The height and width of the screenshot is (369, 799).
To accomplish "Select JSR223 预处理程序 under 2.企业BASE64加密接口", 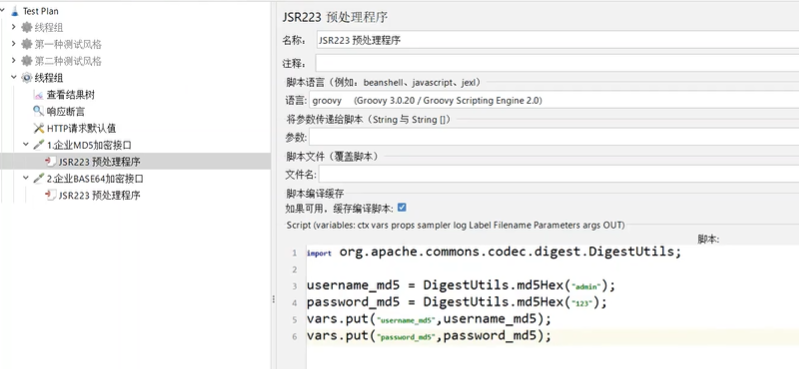I will click(x=99, y=195).
